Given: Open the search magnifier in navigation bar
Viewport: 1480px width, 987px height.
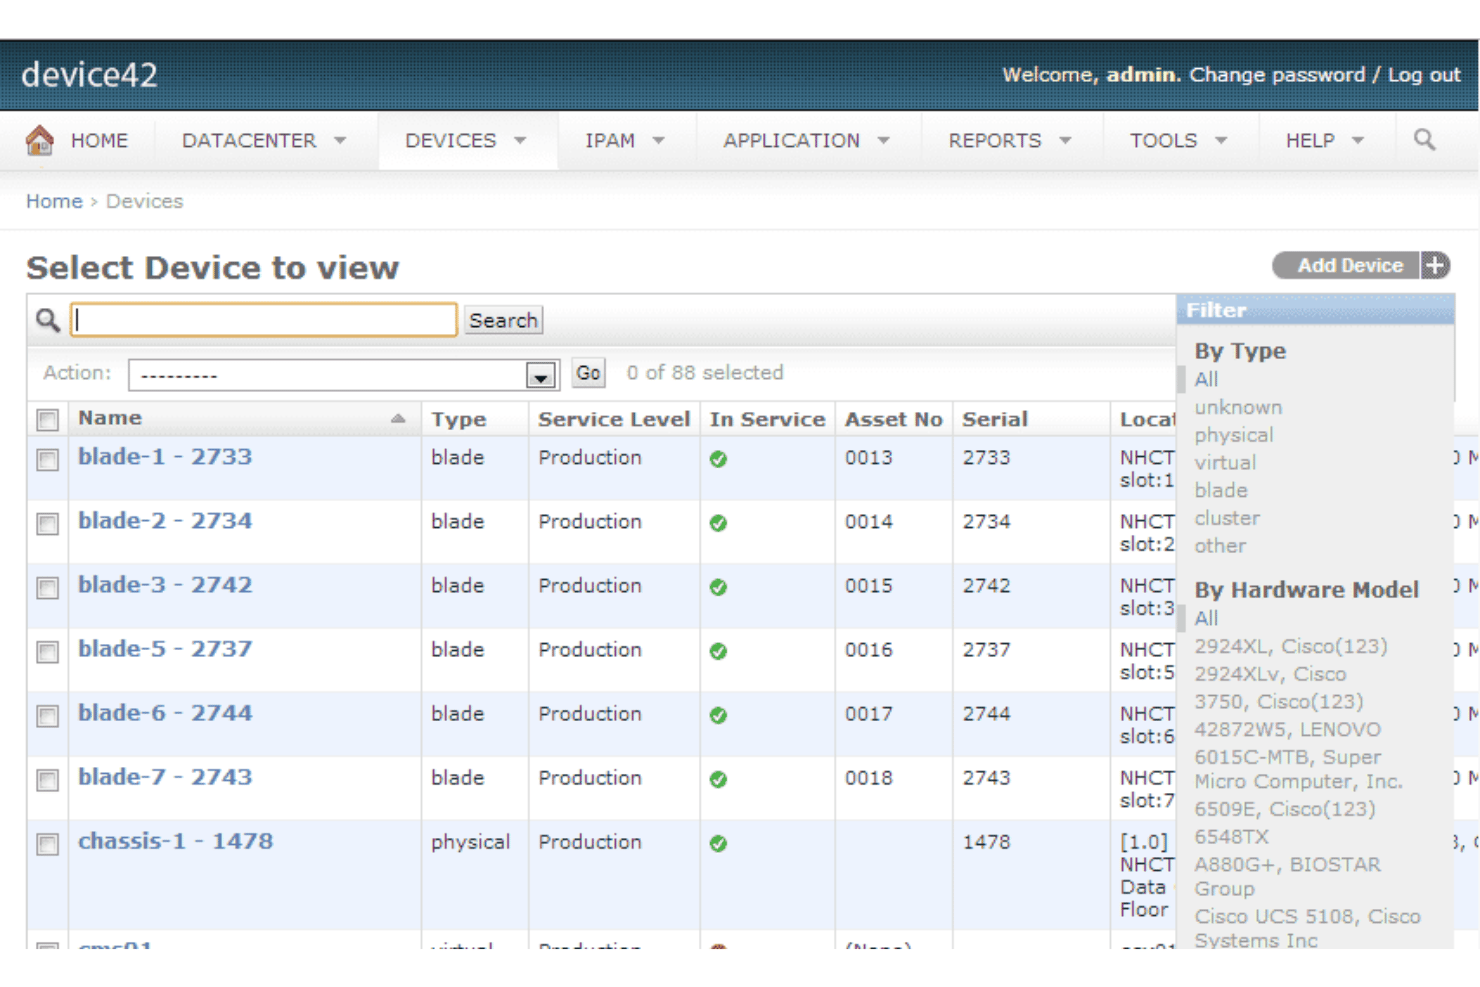Looking at the screenshot, I should [x=1425, y=140].
